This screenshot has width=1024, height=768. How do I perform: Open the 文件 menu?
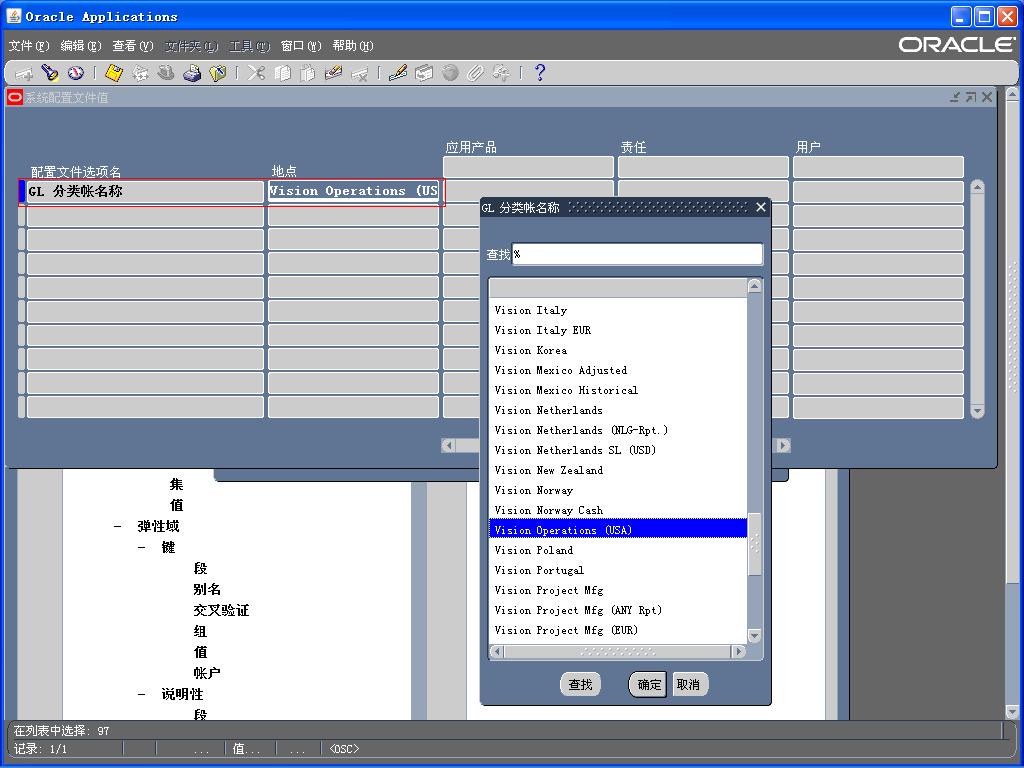[x=29, y=46]
